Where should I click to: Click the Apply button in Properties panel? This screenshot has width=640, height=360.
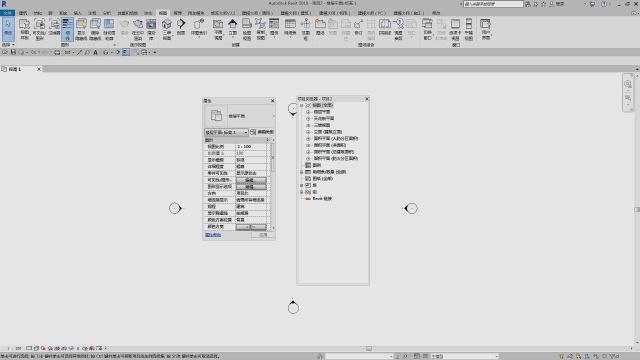pyautogui.click(x=263, y=235)
